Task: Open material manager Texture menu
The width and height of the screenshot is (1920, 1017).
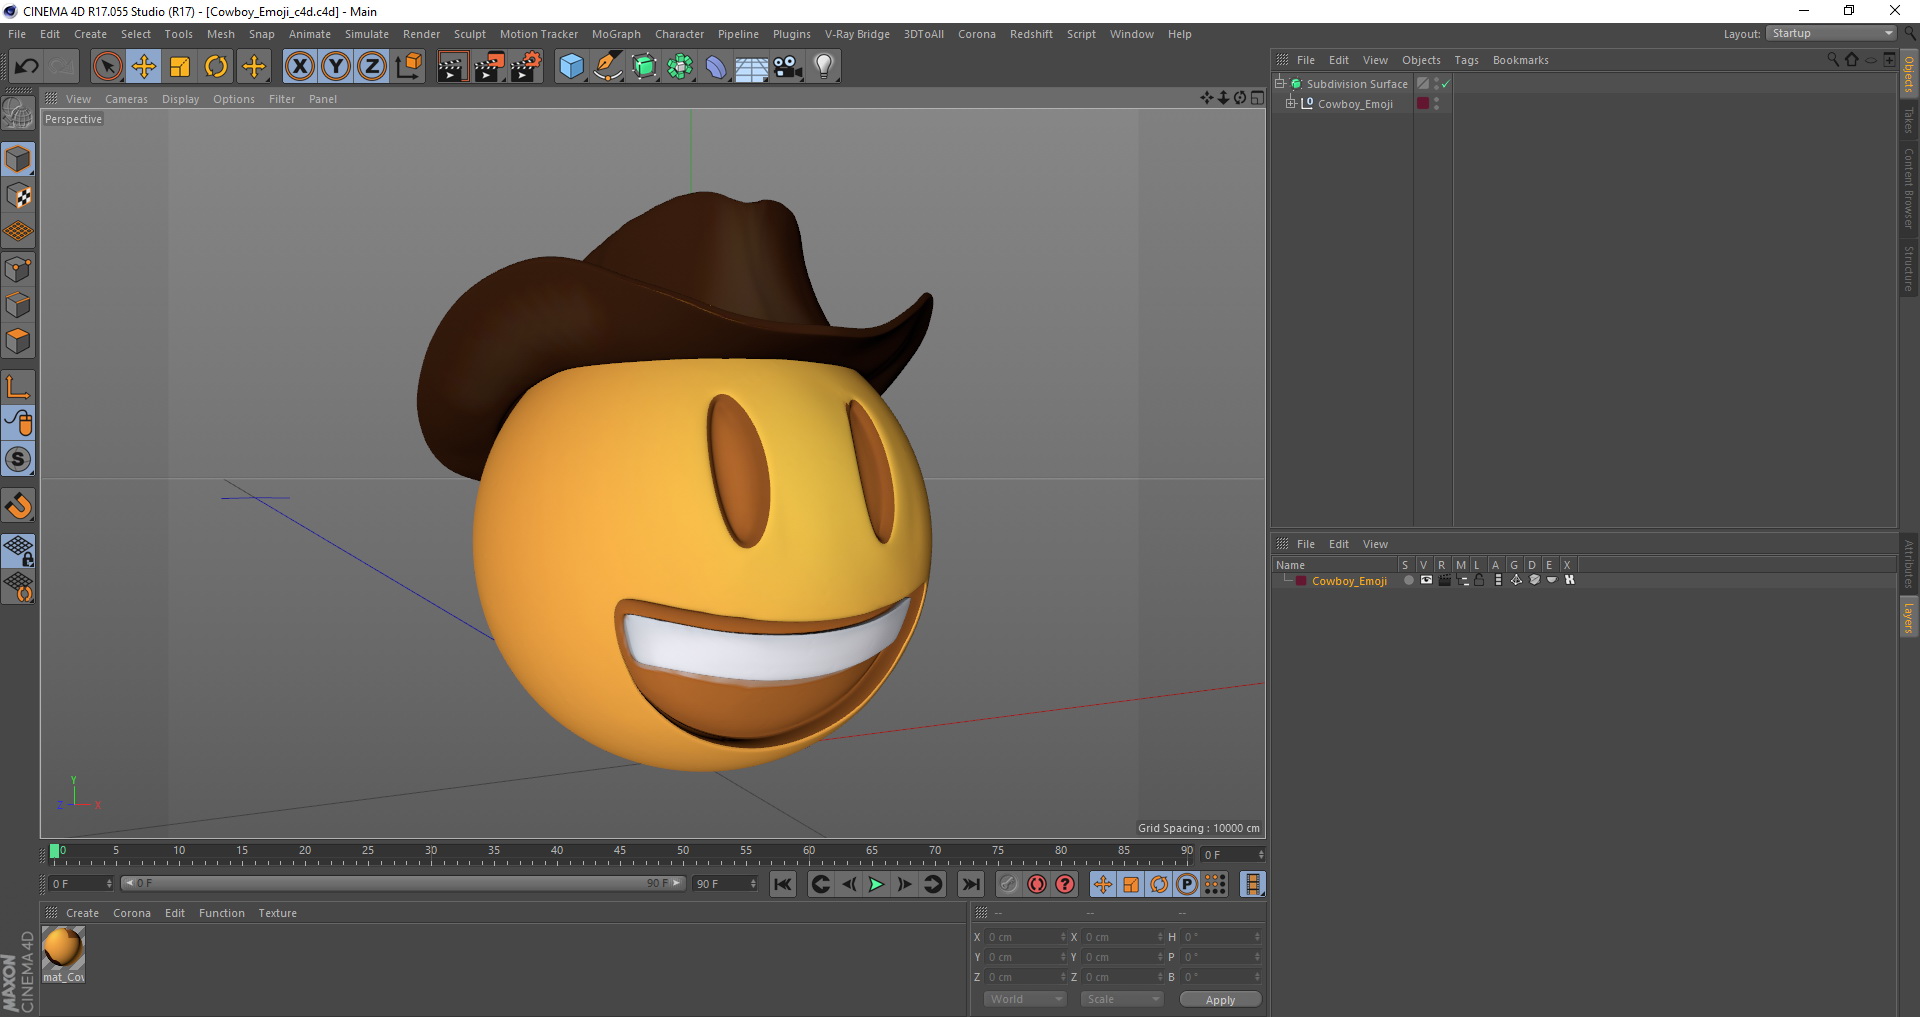Action: pos(277,913)
